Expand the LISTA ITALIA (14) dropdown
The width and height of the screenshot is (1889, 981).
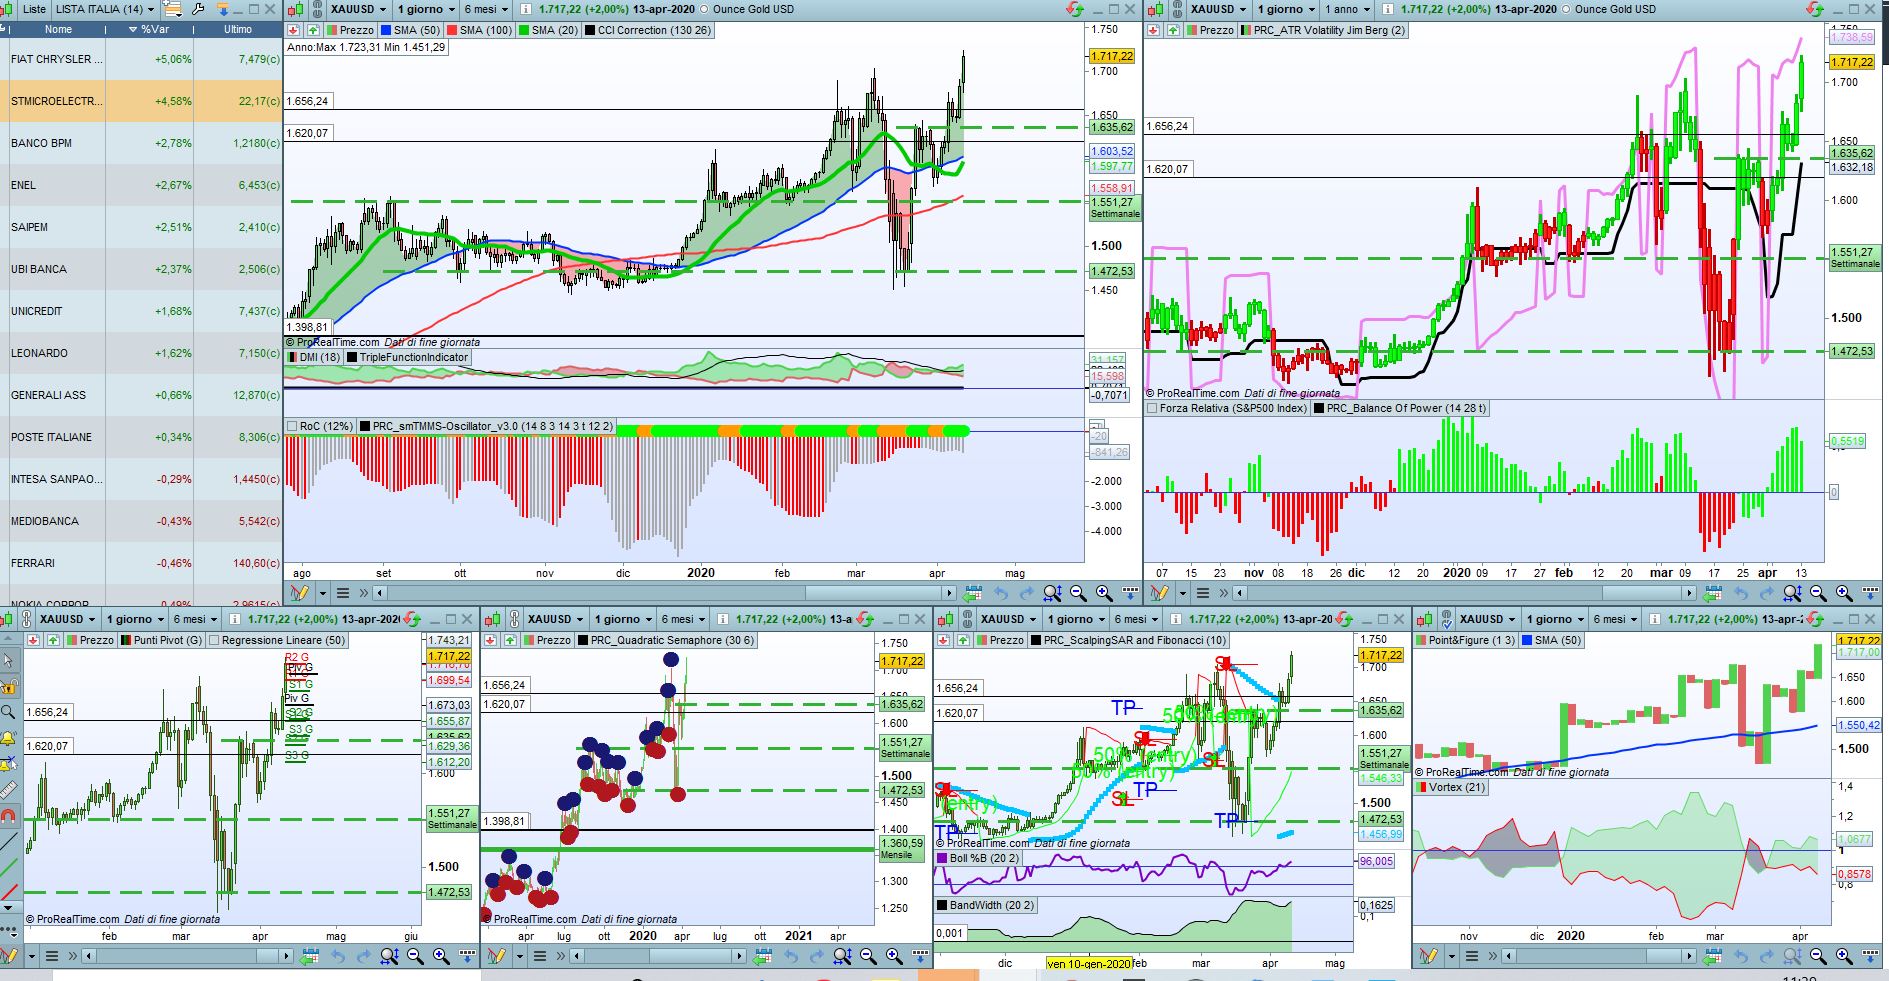coord(105,9)
